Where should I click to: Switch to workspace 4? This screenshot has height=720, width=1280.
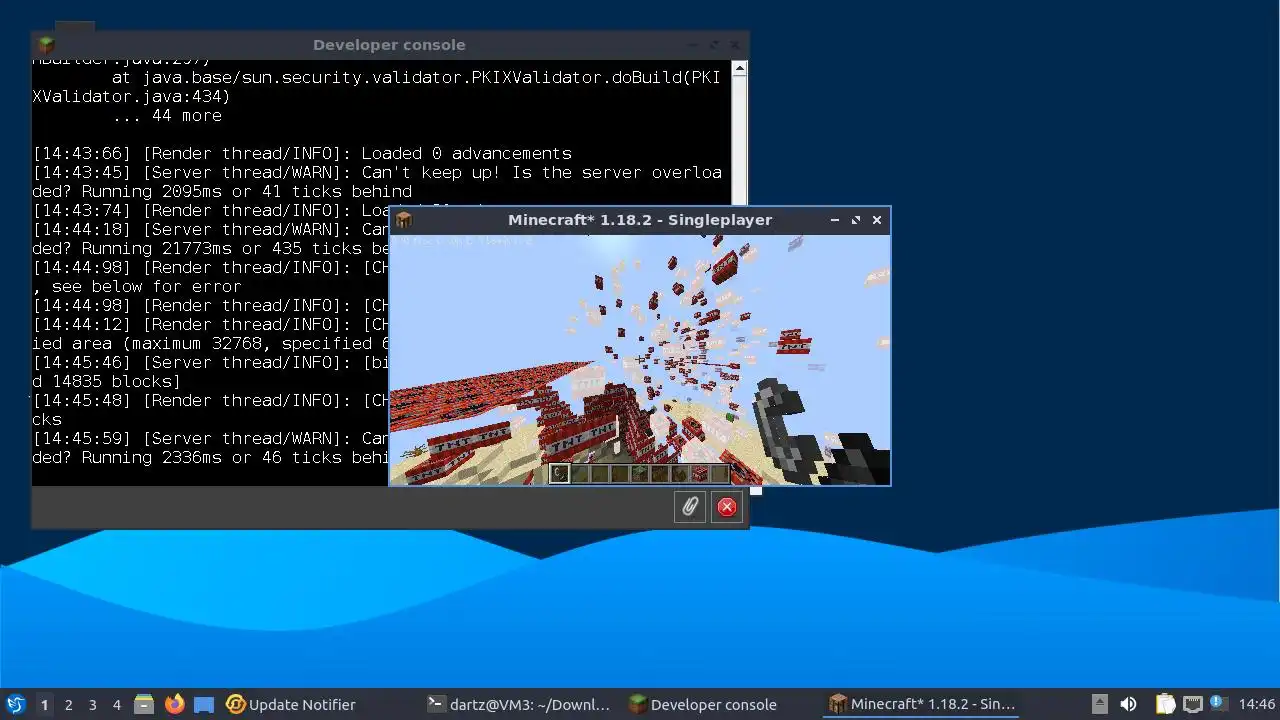pos(117,704)
